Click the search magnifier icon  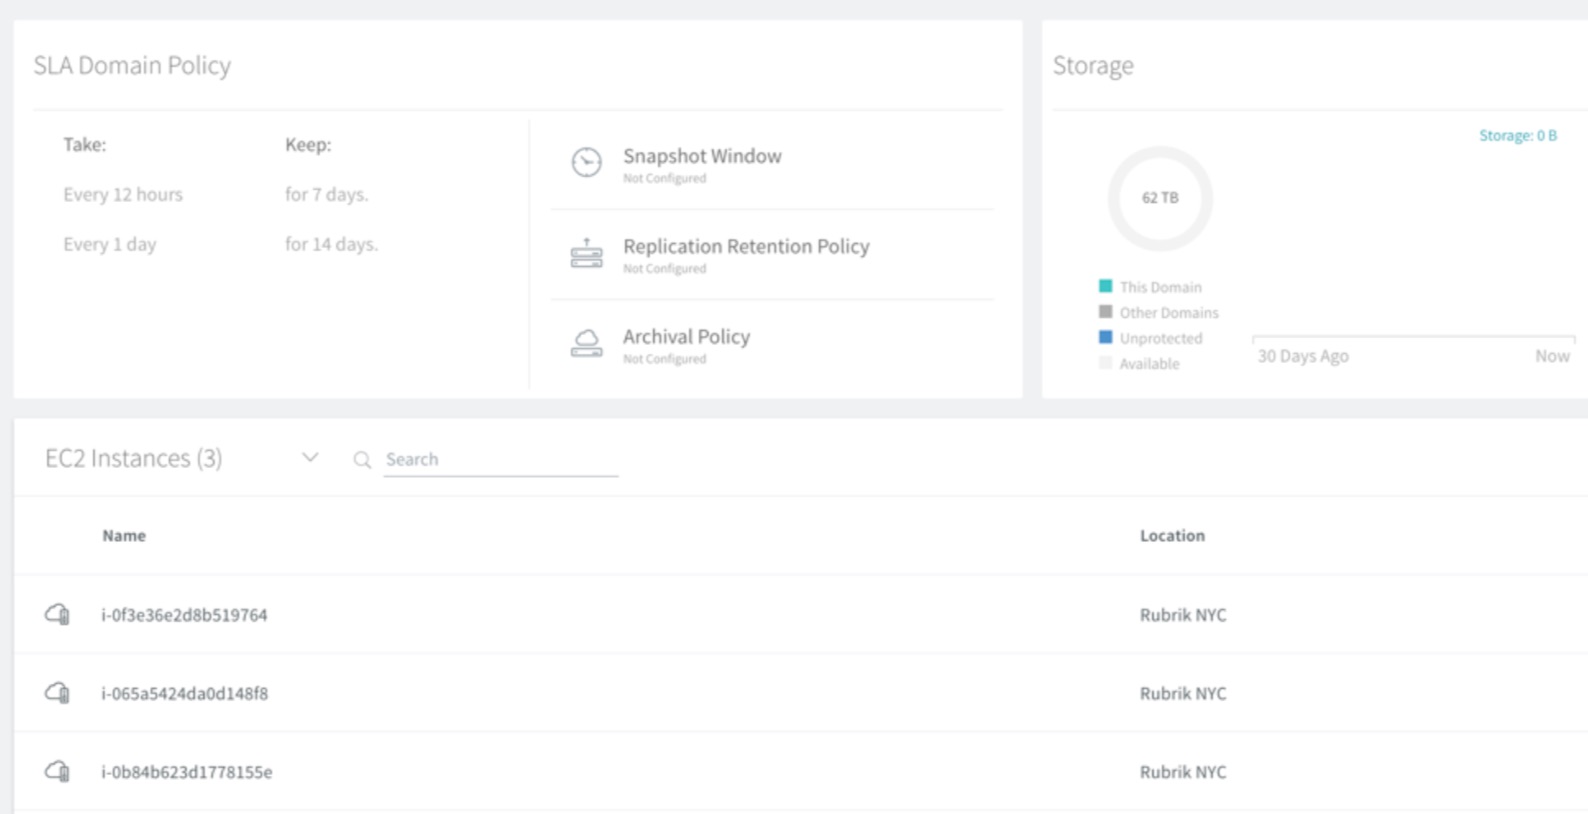pyautogui.click(x=362, y=460)
